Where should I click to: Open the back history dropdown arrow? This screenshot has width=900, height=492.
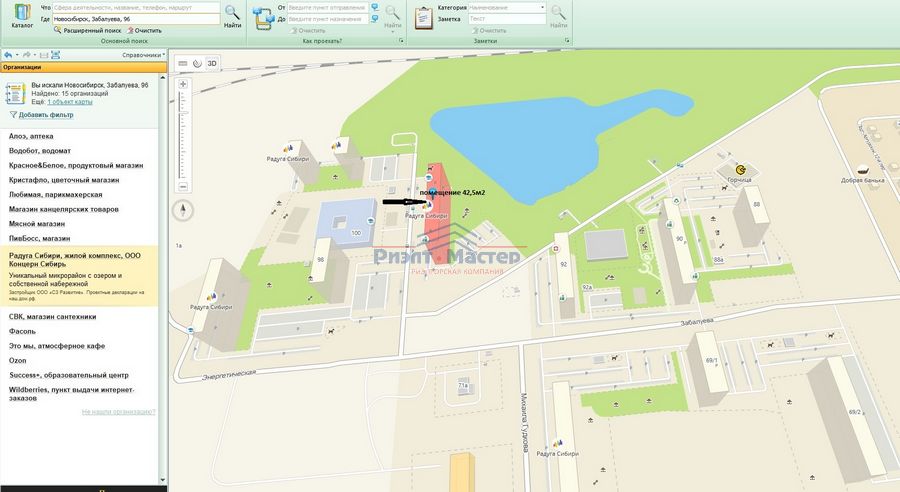(17, 55)
